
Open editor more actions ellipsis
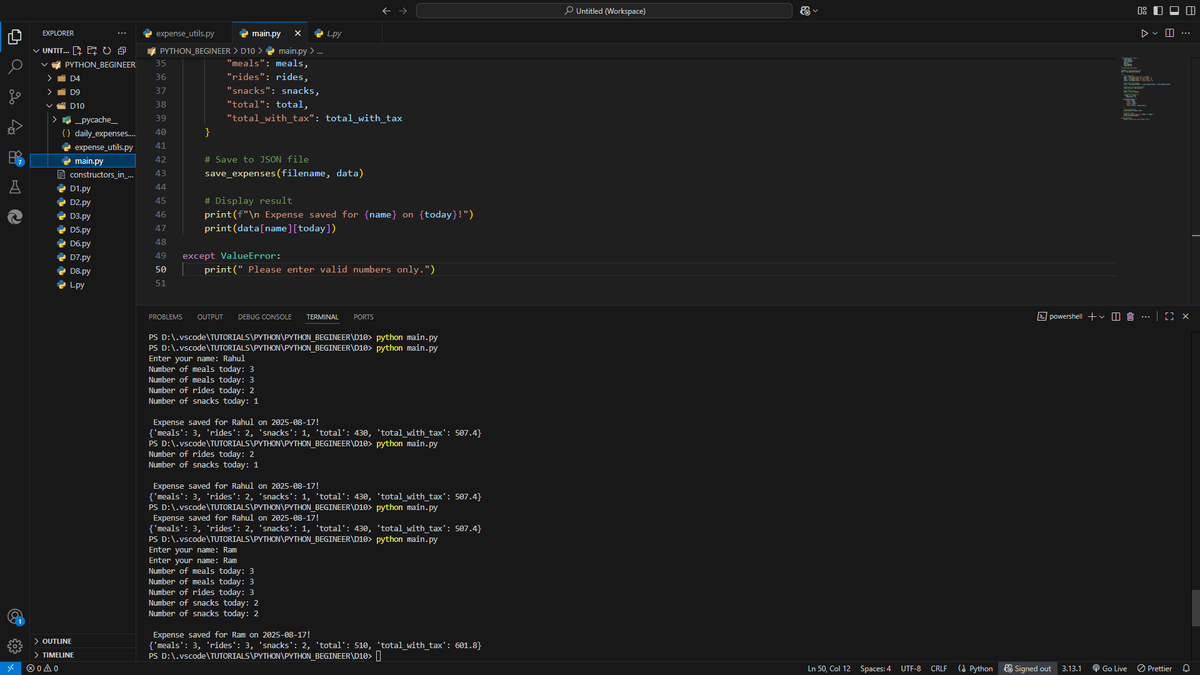click(x=1185, y=33)
